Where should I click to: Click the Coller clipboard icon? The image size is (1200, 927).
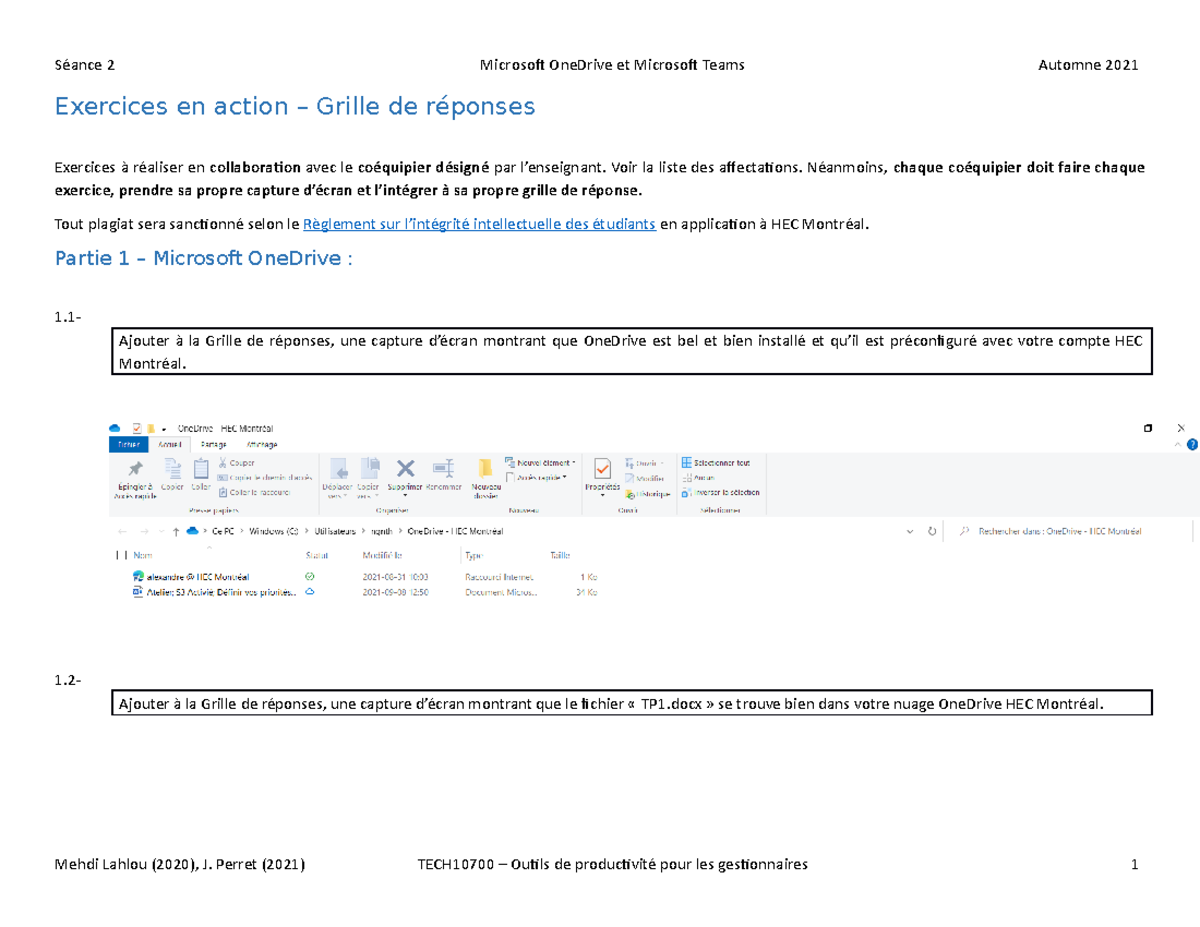pyautogui.click(x=201, y=468)
